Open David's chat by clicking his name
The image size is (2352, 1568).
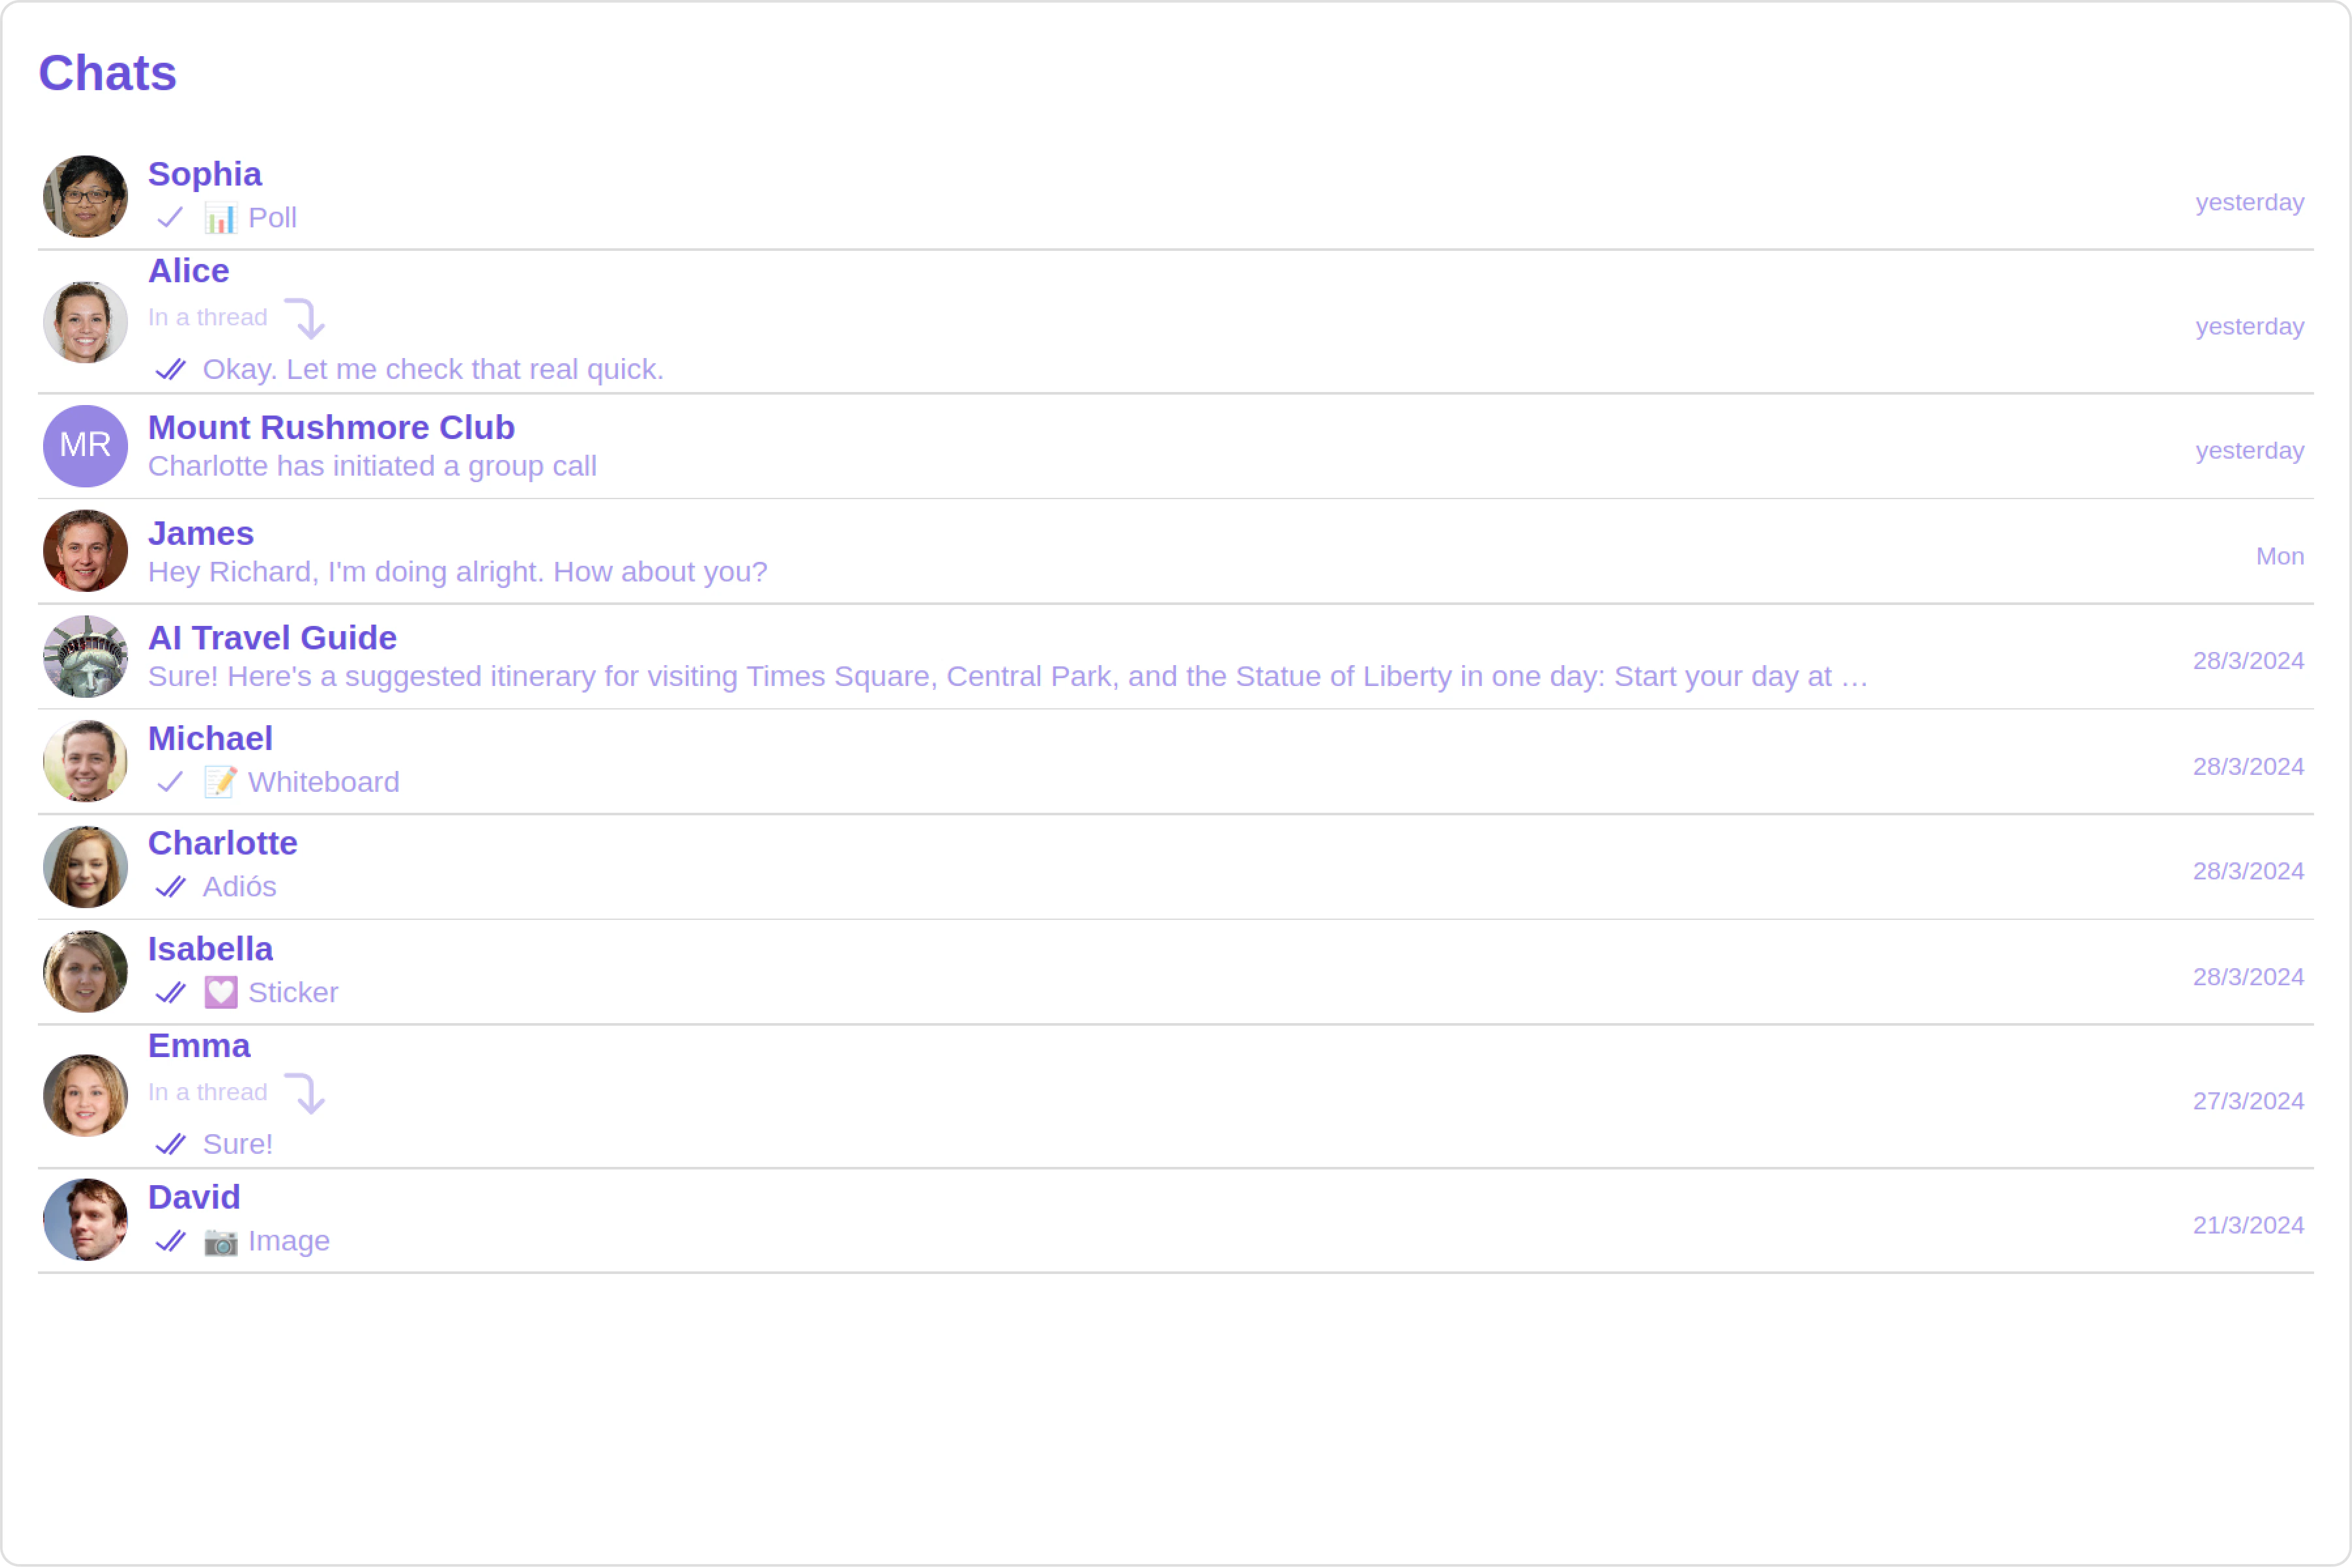coord(194,1197)
